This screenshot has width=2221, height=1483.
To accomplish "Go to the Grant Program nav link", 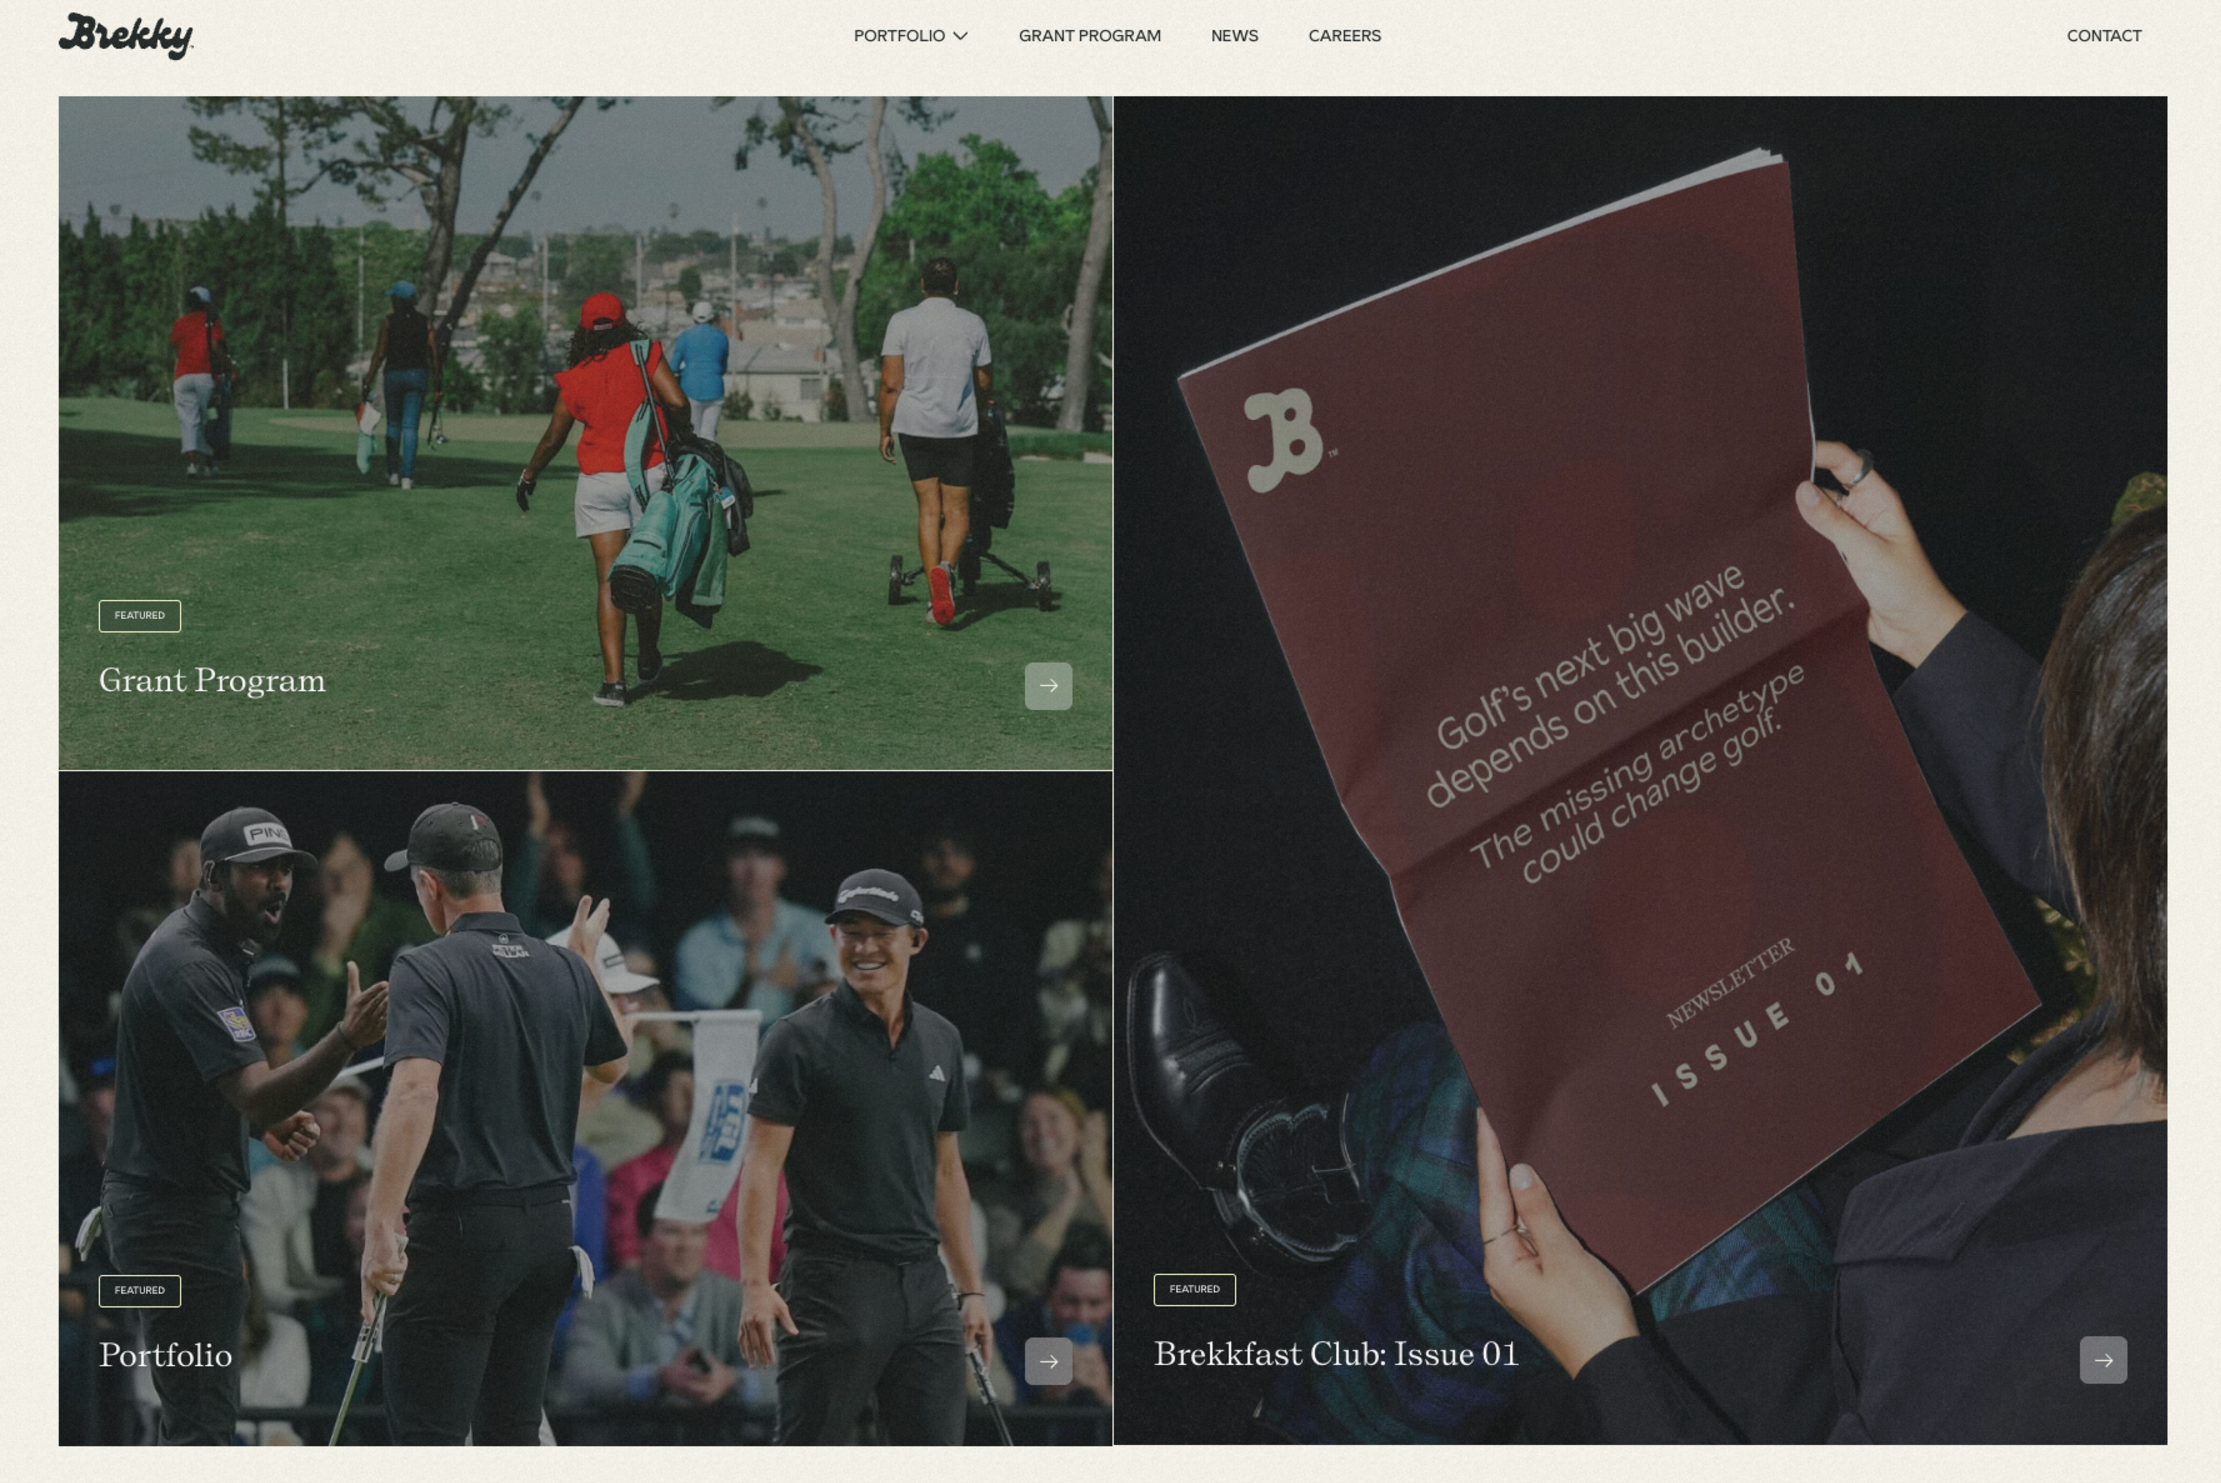I will tap(1089, 36).
